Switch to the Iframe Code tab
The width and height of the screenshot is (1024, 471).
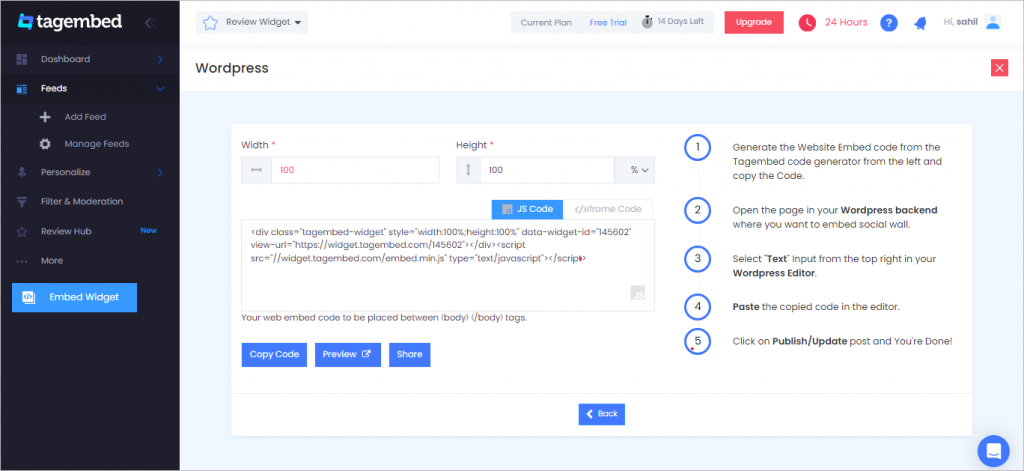pos(608,209)
